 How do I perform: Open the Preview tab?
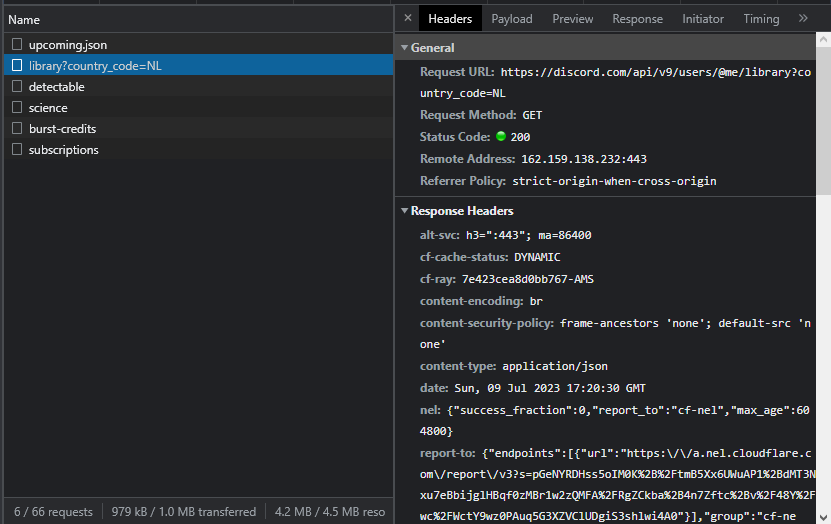(572, 19)
